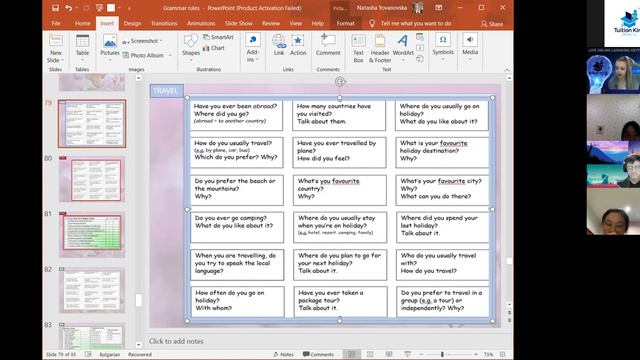The width and height of the screenshot is (640, 360).
Task: Switch to Normal view in status bar
Action: click(x=351, y=354)
